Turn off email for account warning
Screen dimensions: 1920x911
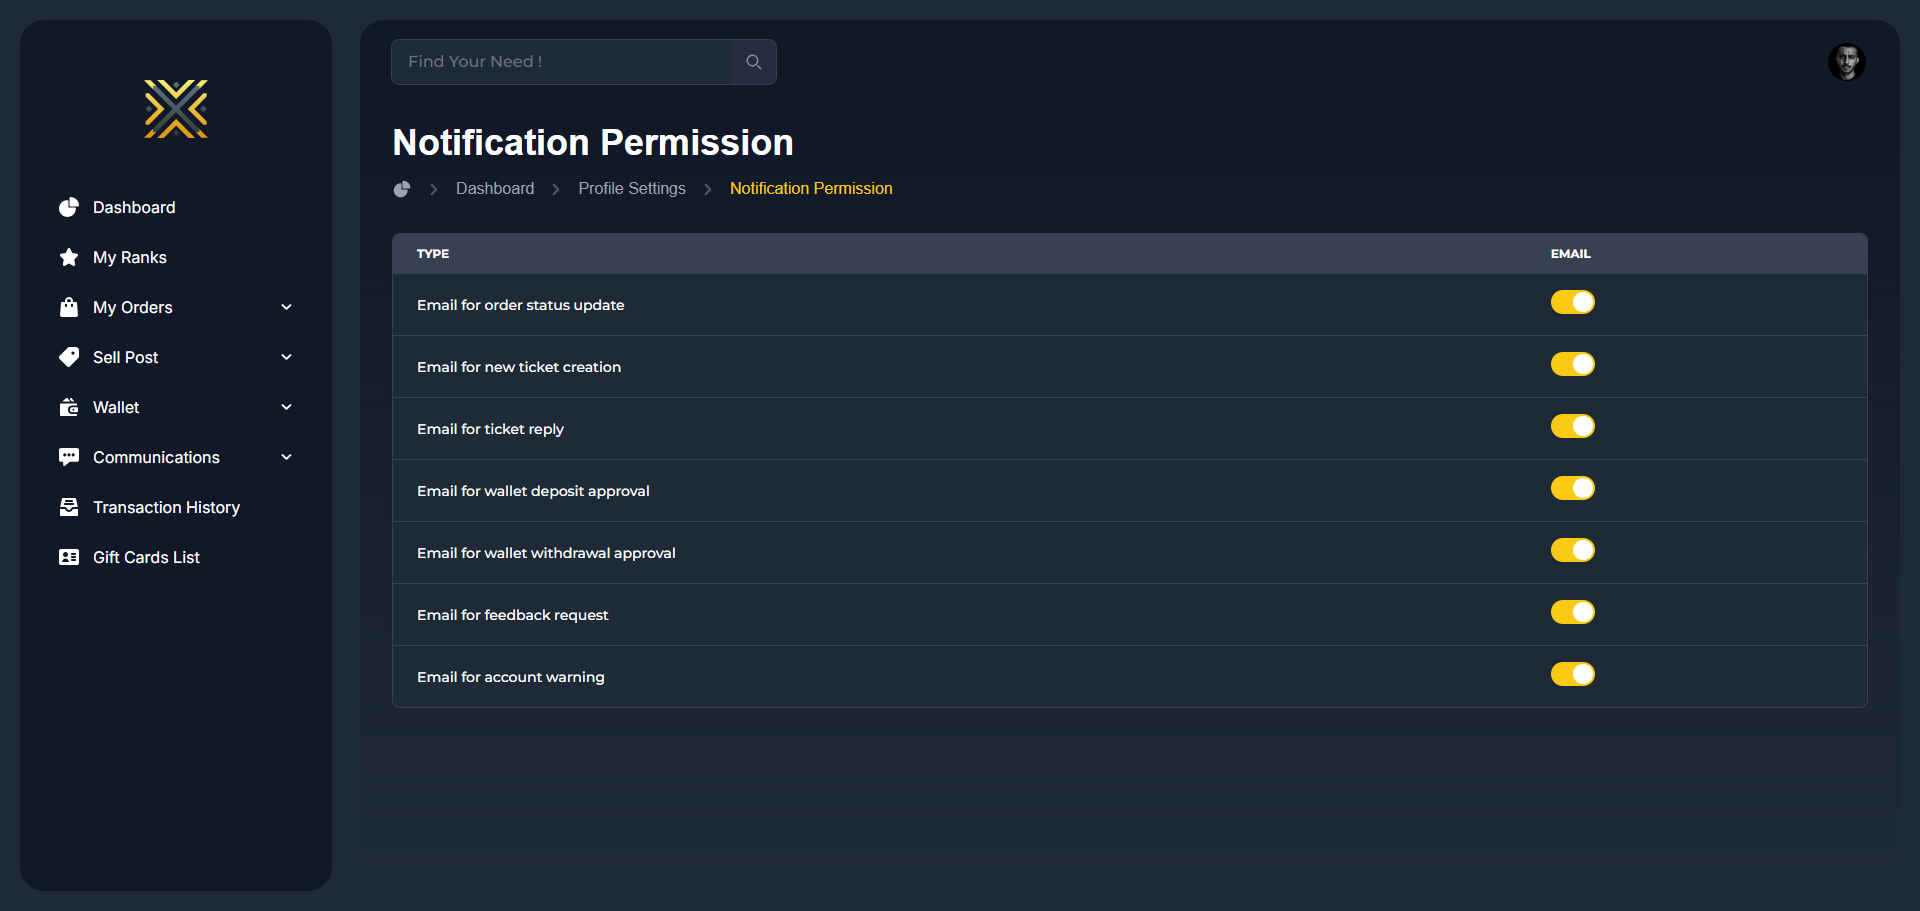1572,674
